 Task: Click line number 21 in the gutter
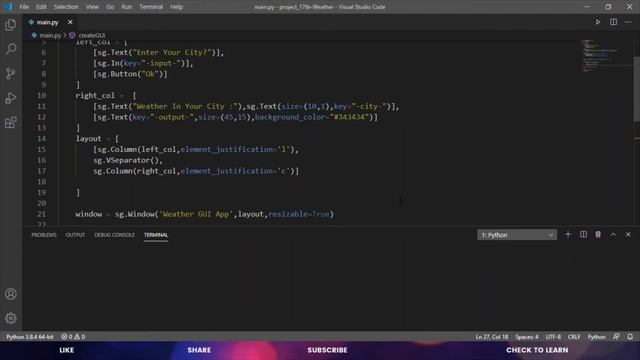[x=42, y=214]
